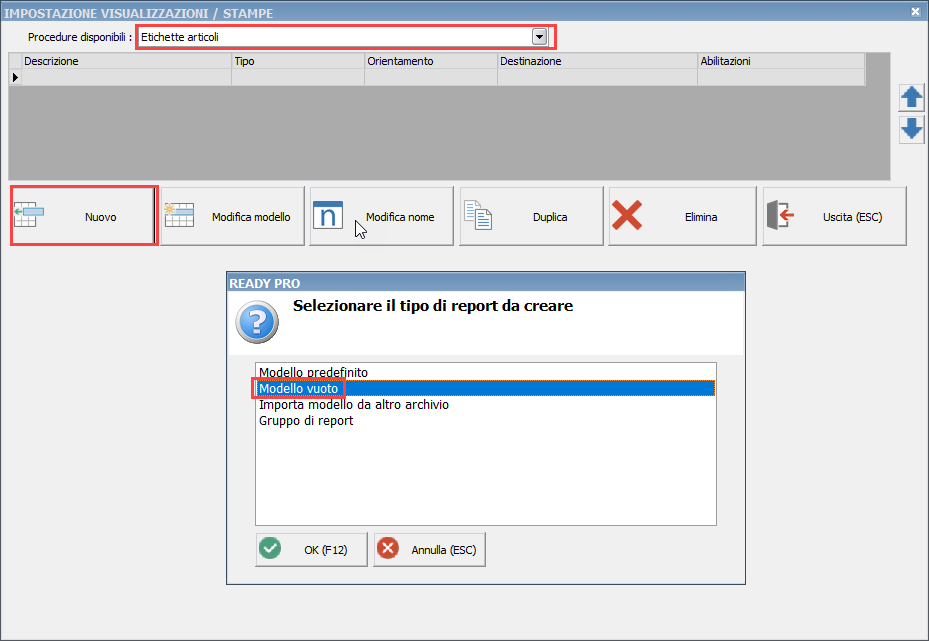Click the blue 'n' rename icon
This screenshot has height=641, width=929.
[x=328, y=215]
